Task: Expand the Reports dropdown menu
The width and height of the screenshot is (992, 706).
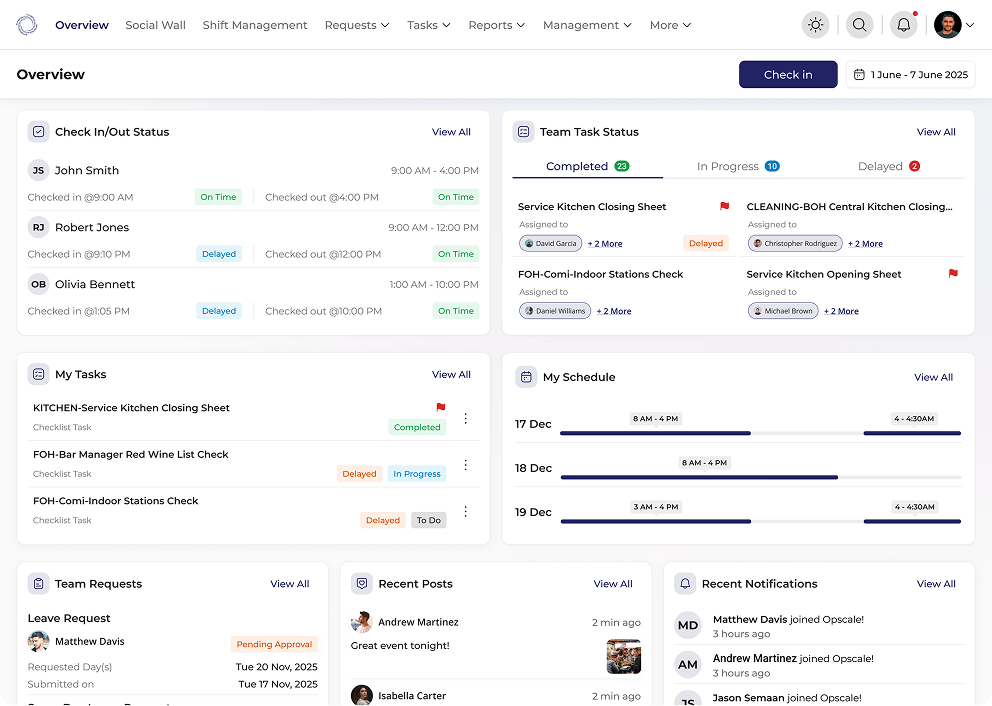Action: [497, 25]
